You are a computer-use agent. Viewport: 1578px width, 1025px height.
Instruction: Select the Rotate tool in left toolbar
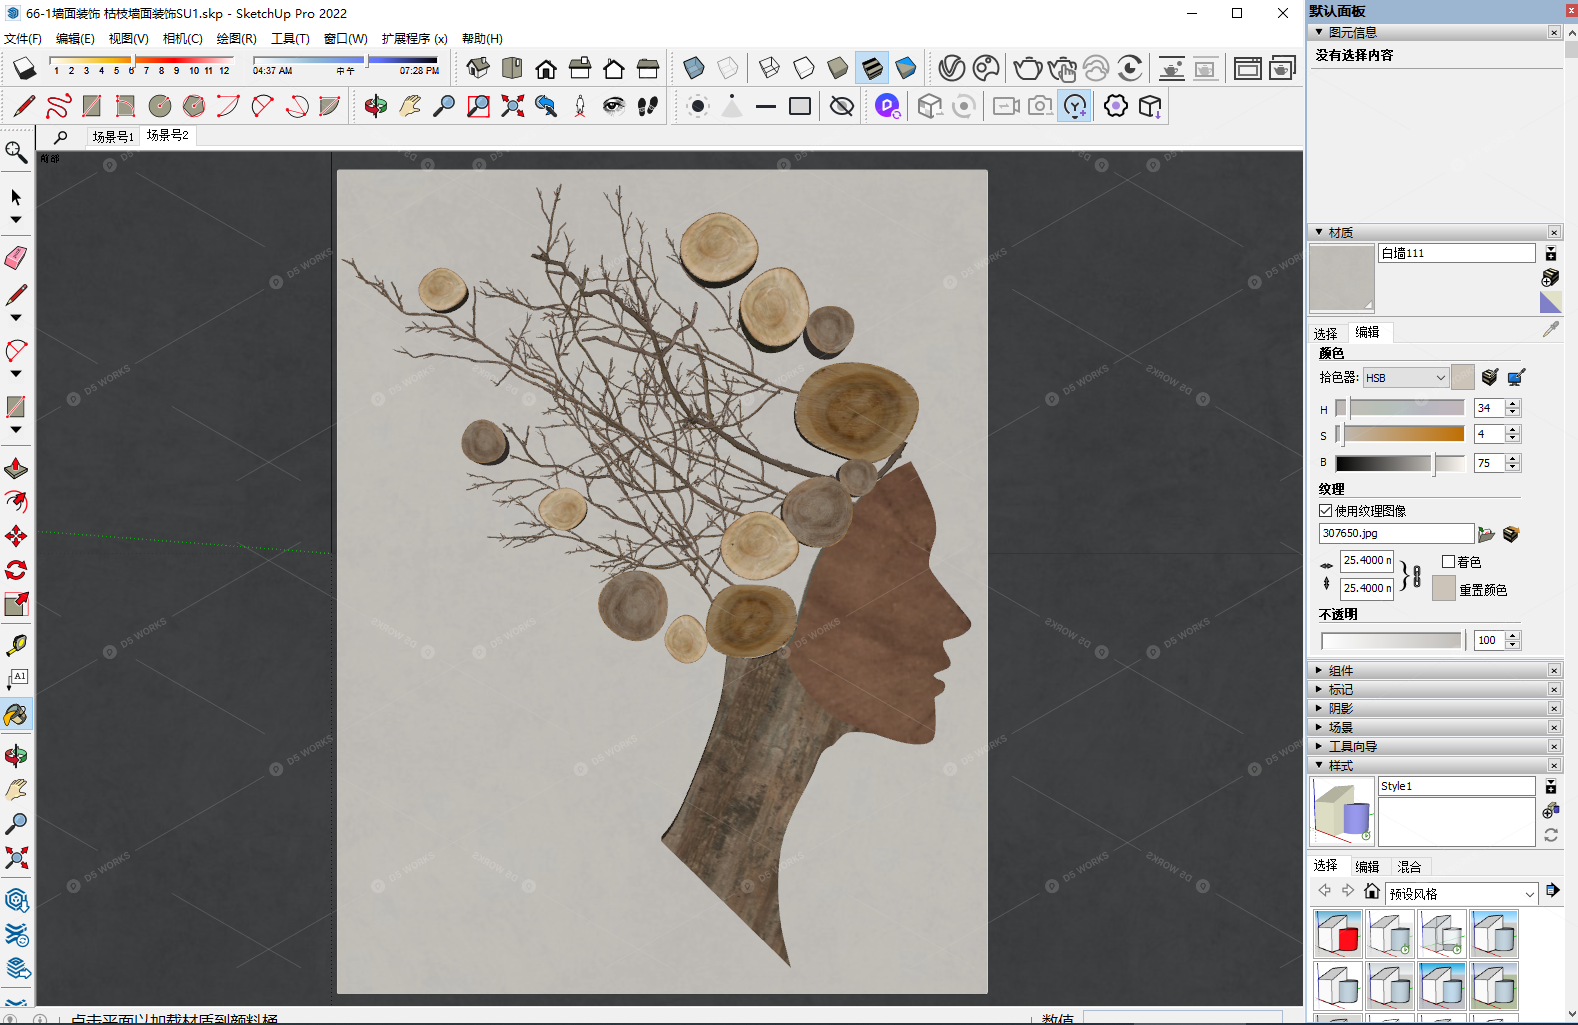[x=16, y=570]
